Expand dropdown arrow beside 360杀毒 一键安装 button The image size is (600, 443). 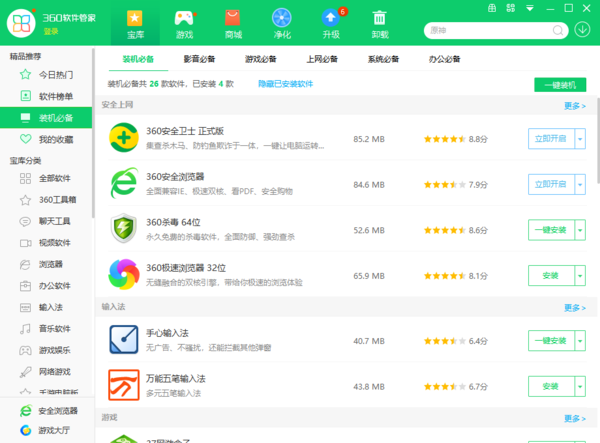(580, 230)
